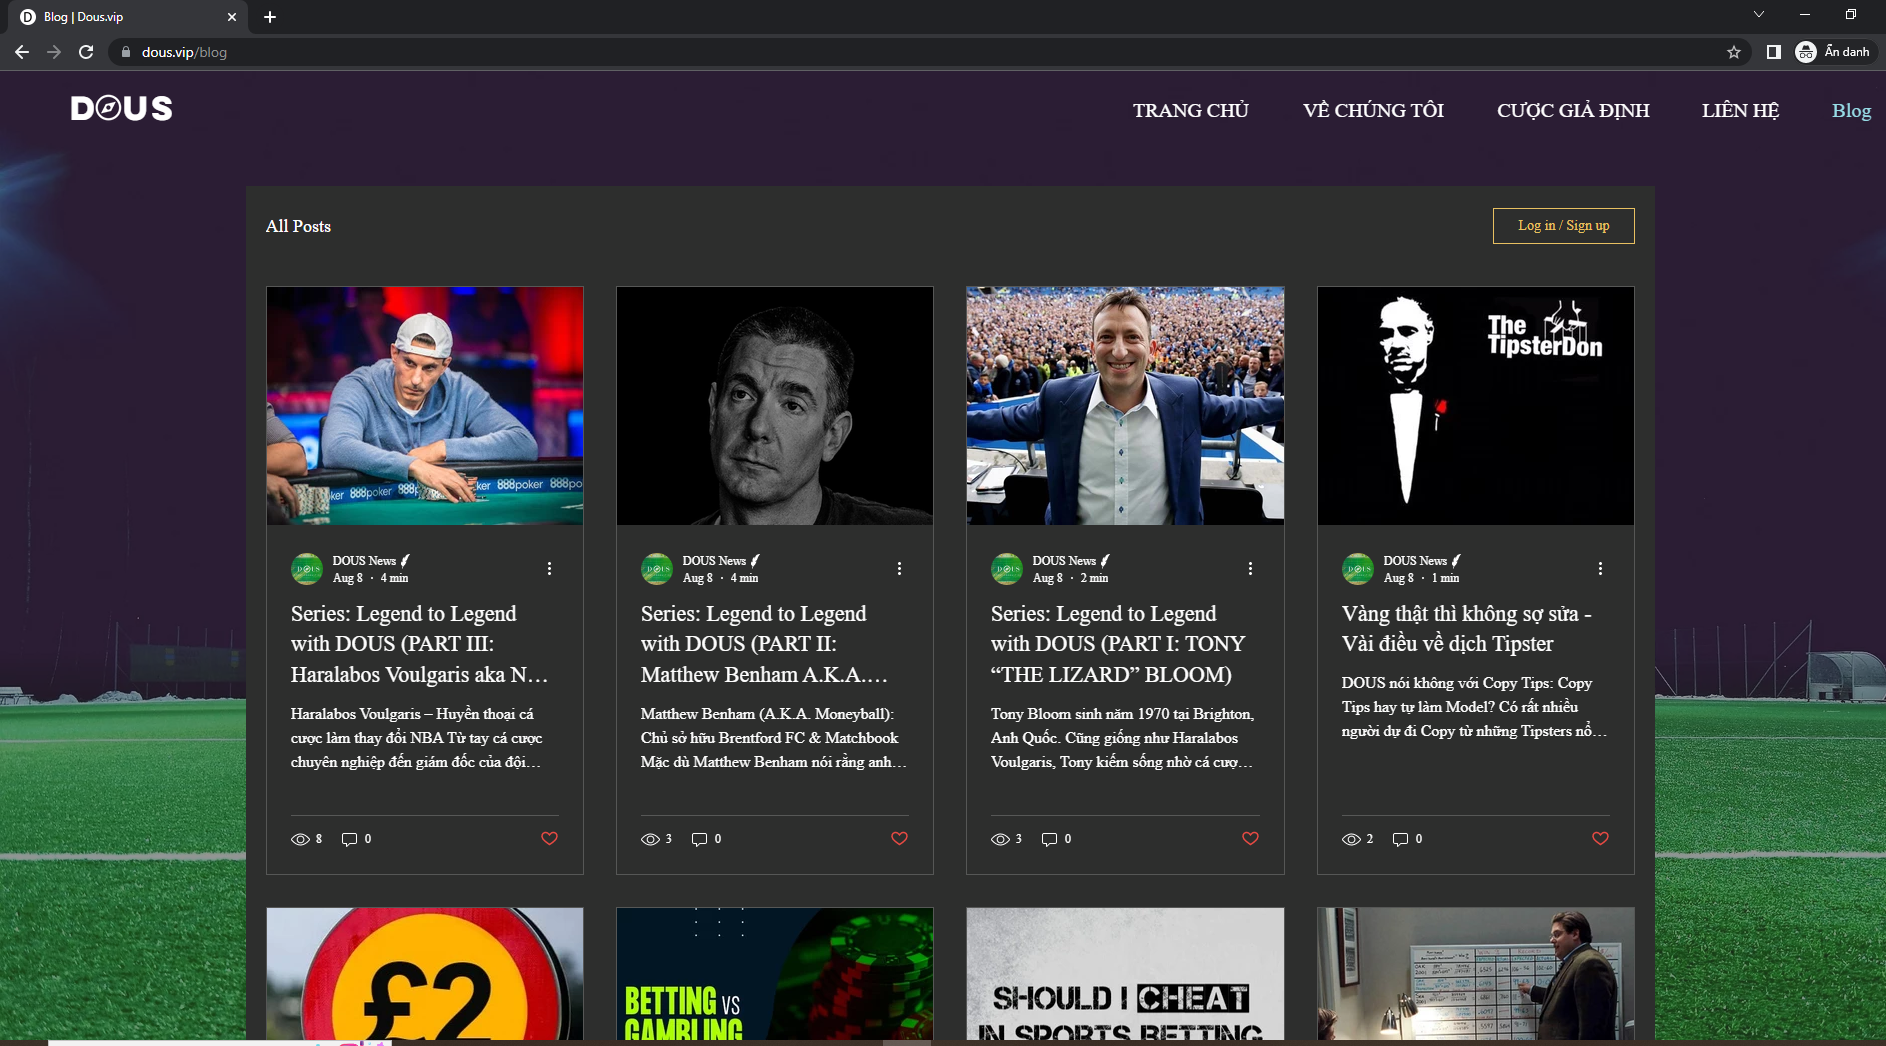This screenshot has height=1046, width=1886.
Task: Open CƯỢC GIẢ ĐỊNH menu item
Action: pos(1573,110)
